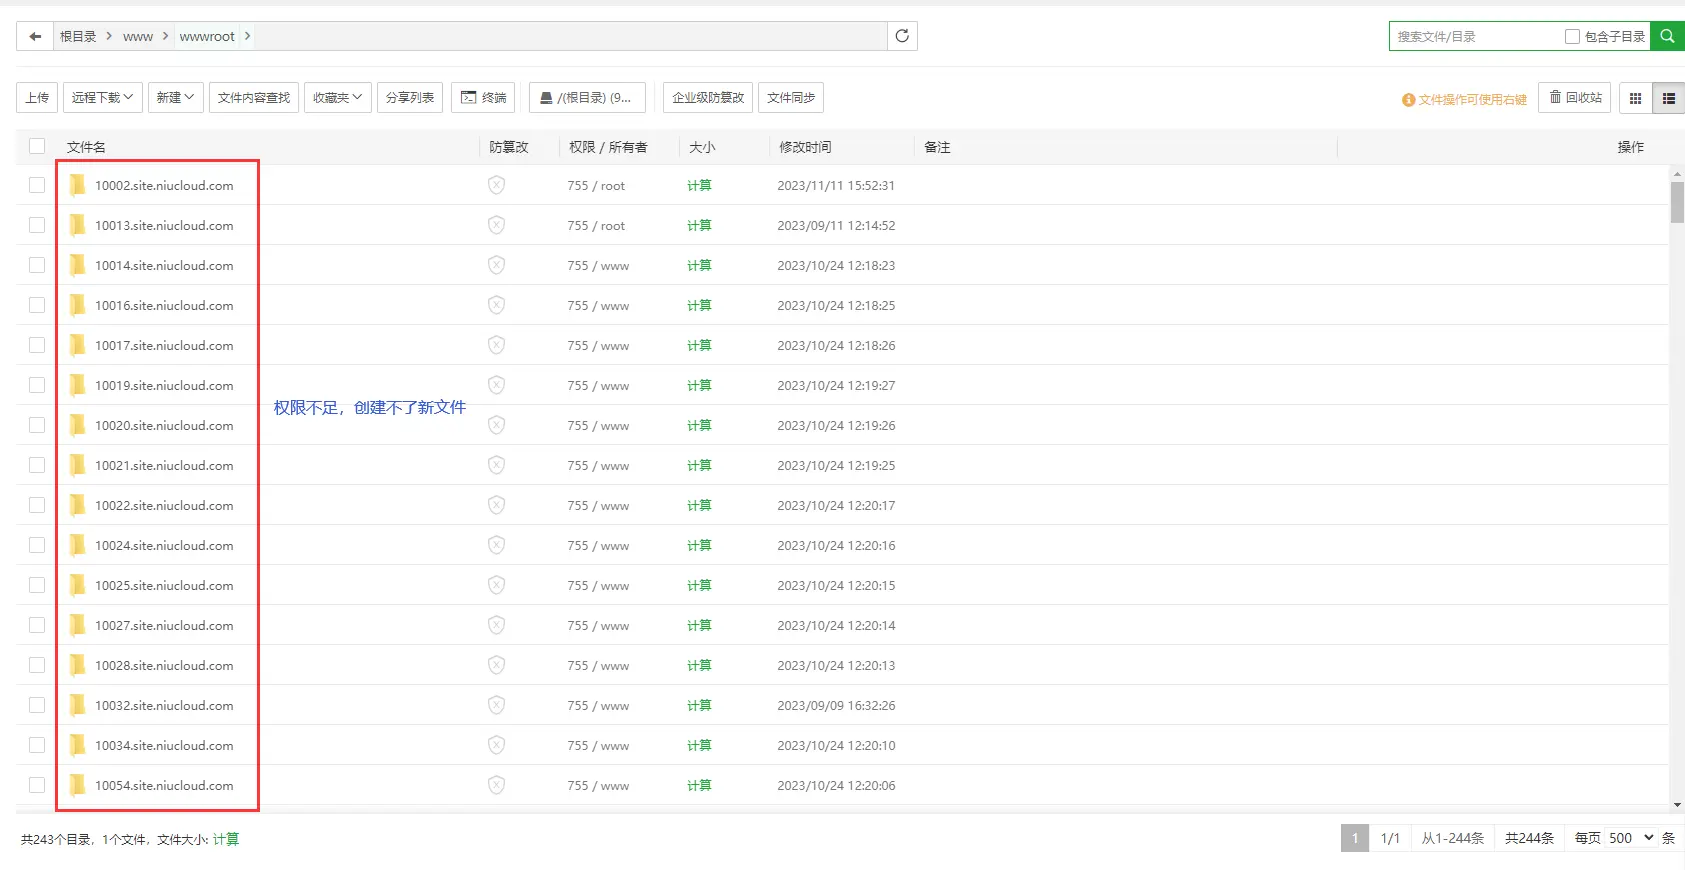Switch to grid view icon
This screenshot has width=1685, height=870.
pos(1636,98)
